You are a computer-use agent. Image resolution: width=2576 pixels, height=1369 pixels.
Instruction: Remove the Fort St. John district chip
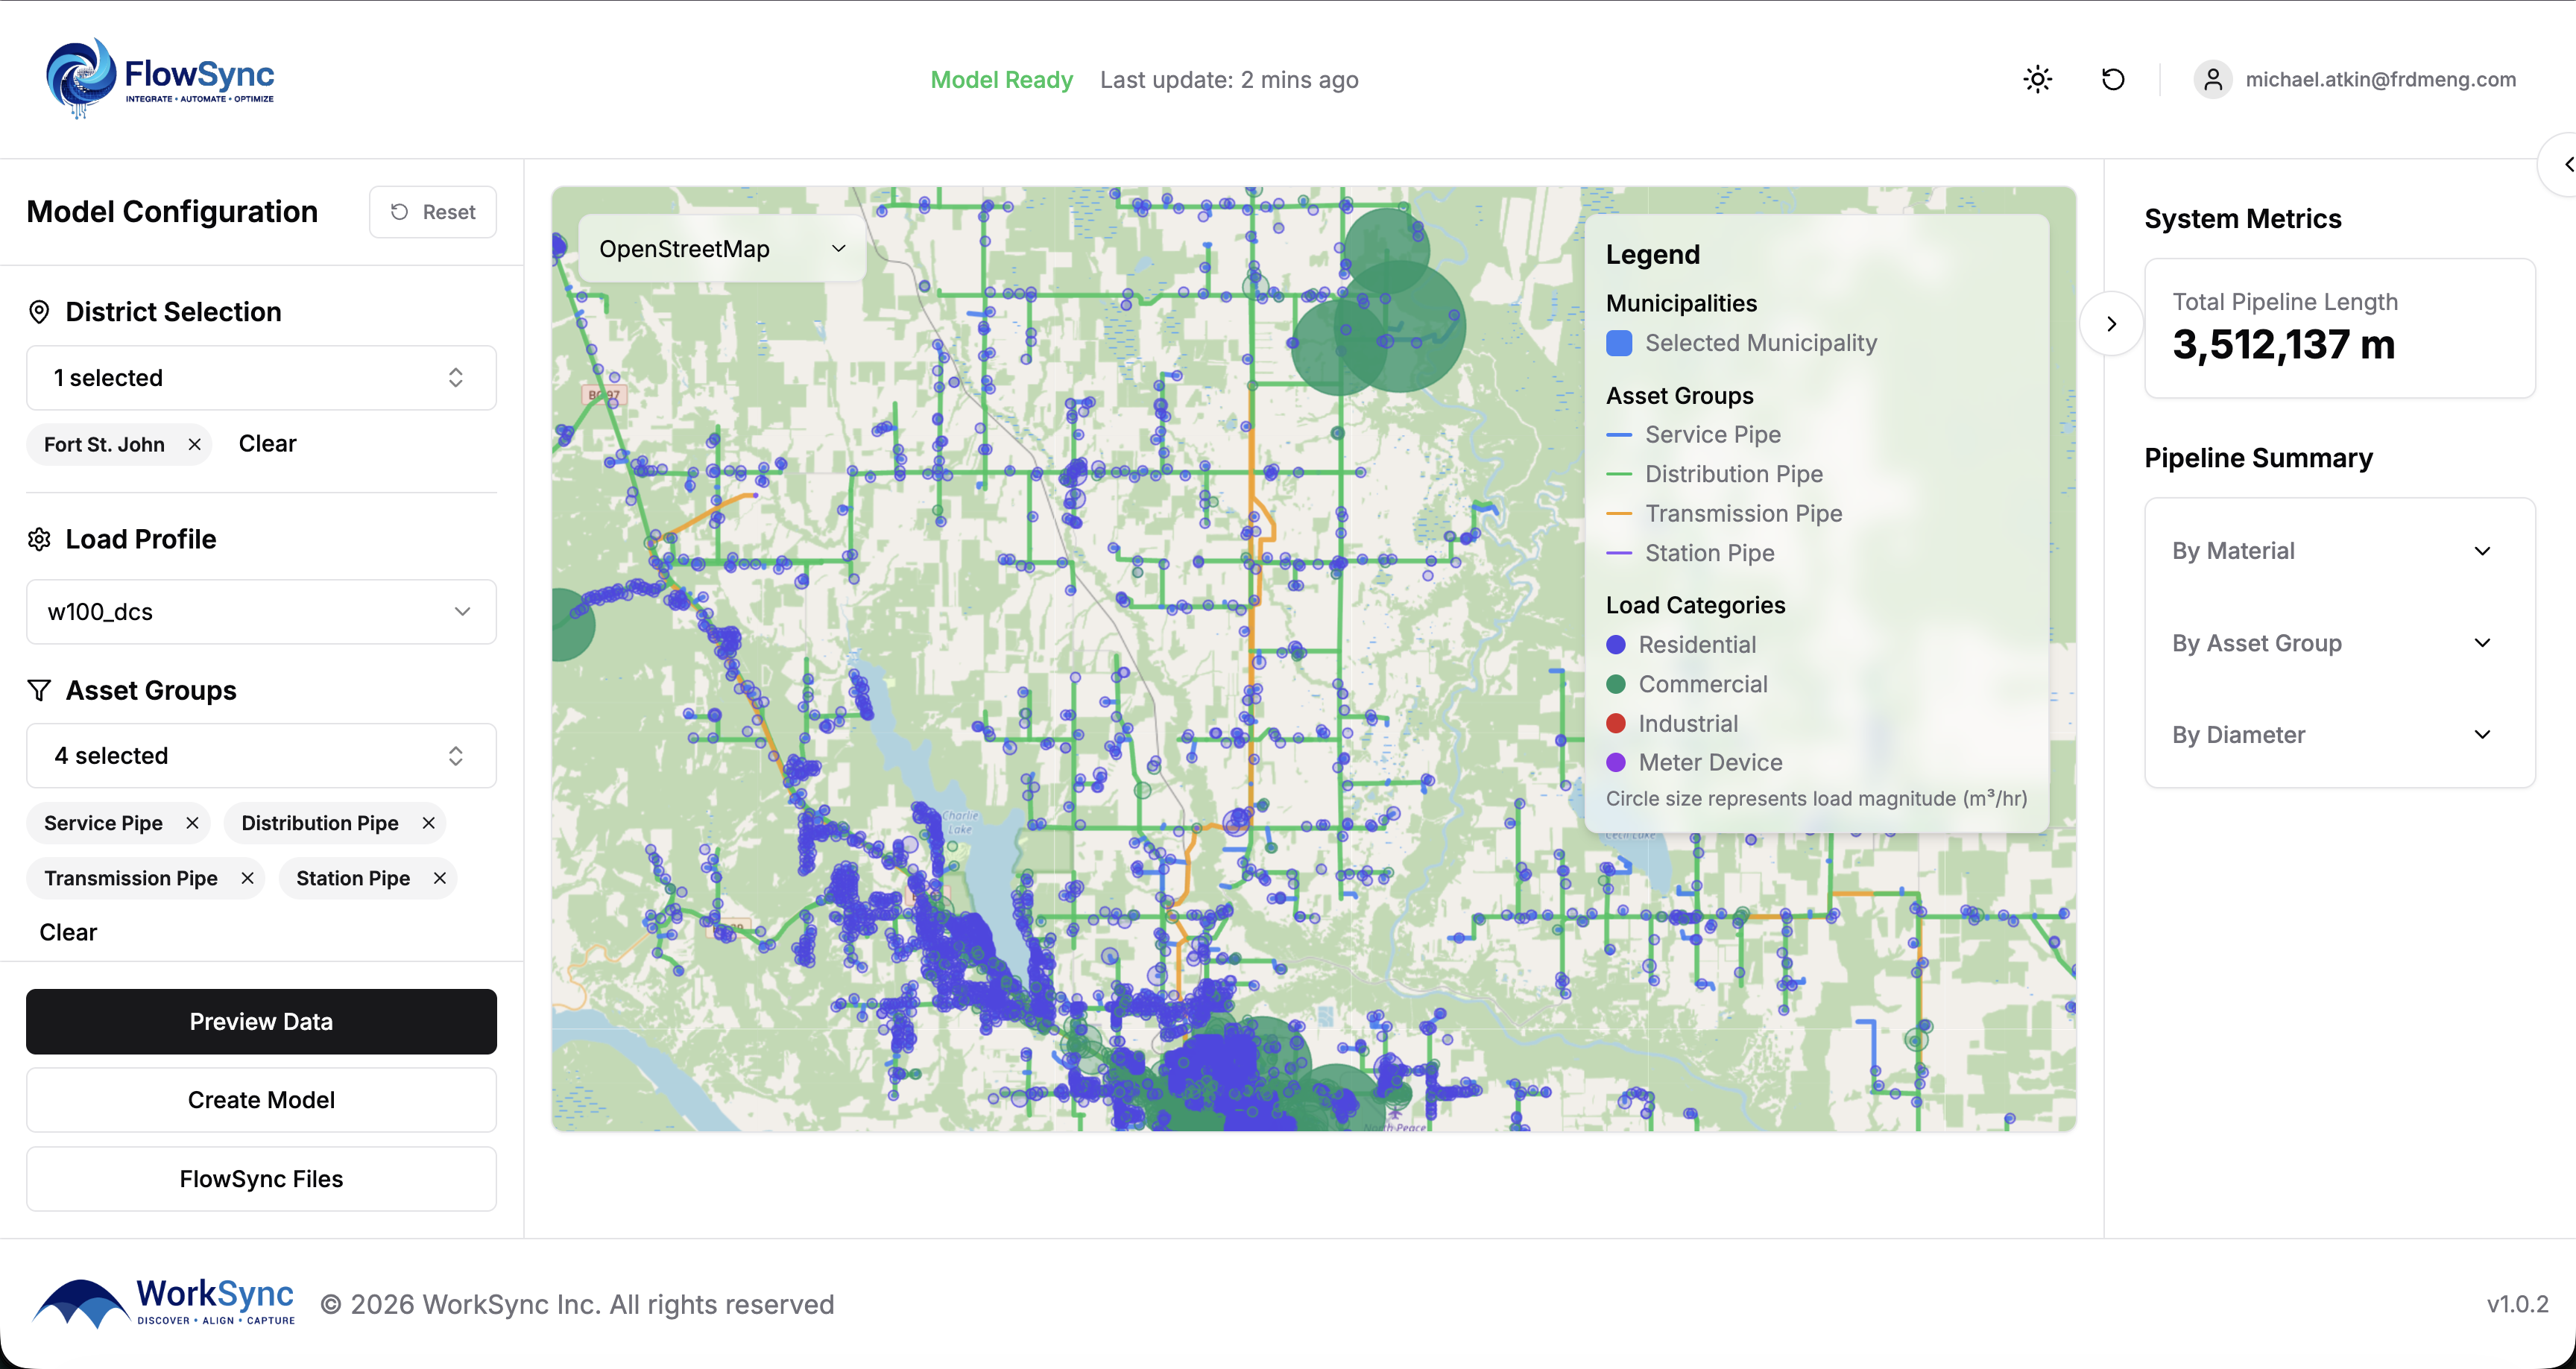(x=195, y=444)
